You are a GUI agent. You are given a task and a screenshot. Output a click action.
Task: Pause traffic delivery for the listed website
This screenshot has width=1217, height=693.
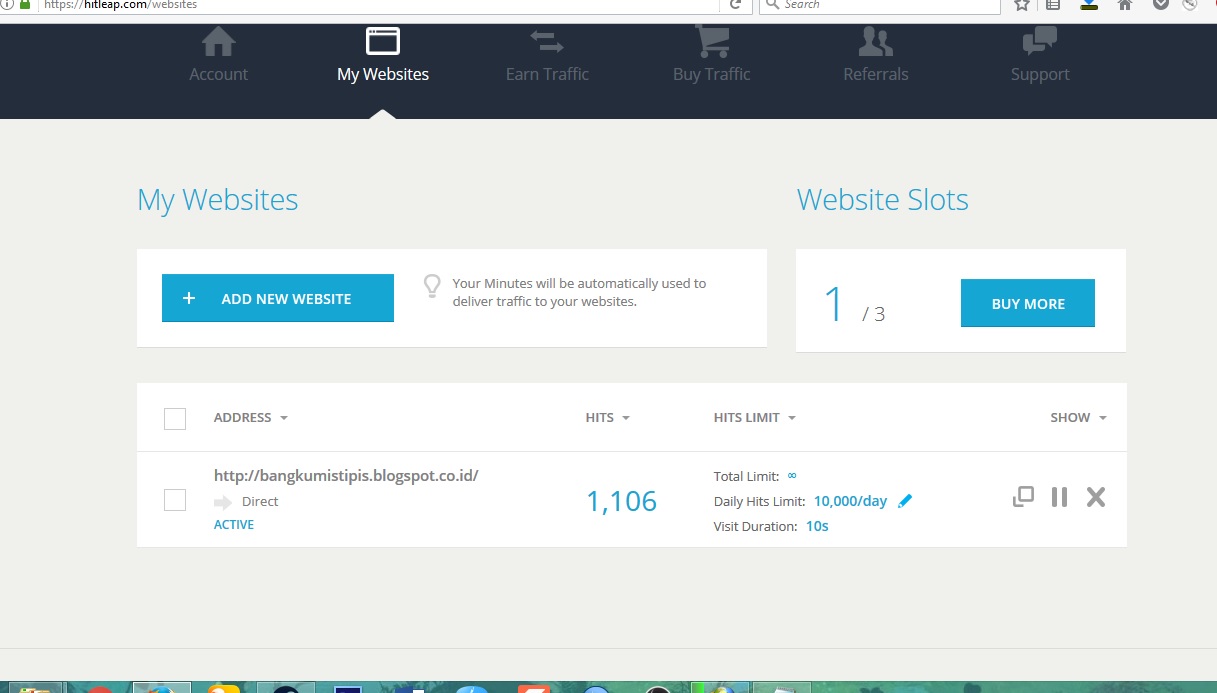pyautogui.click(x=1059, y=496)
